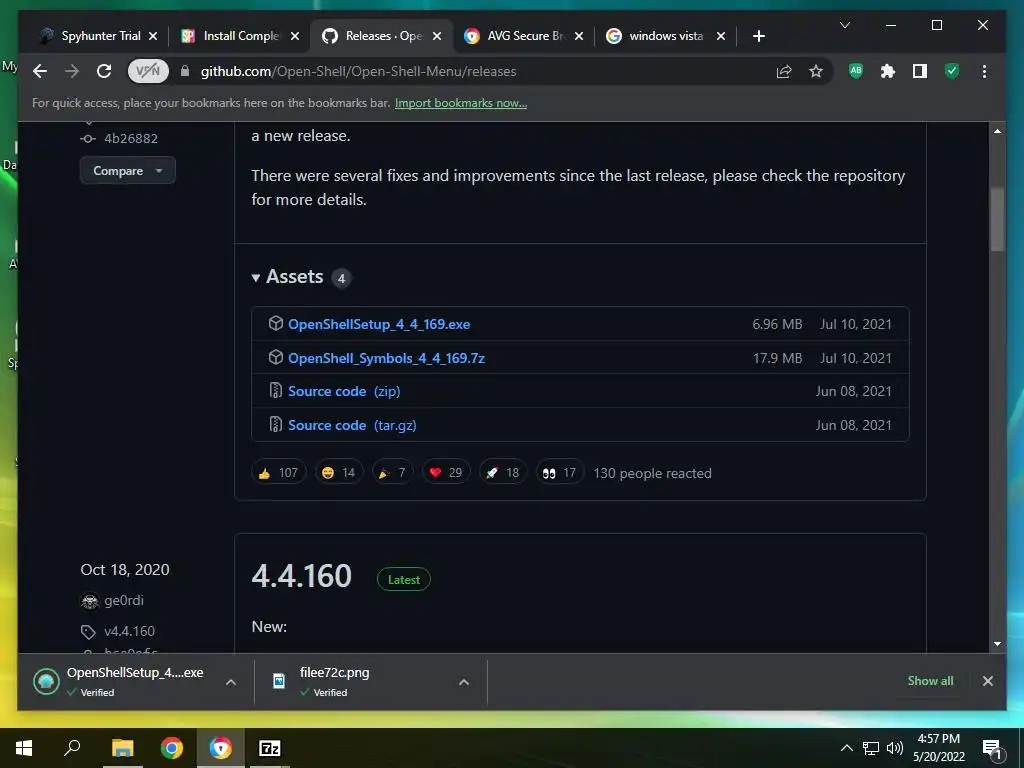Click the page scroll down arrow

pyautogui.click(x=997, y=644)
